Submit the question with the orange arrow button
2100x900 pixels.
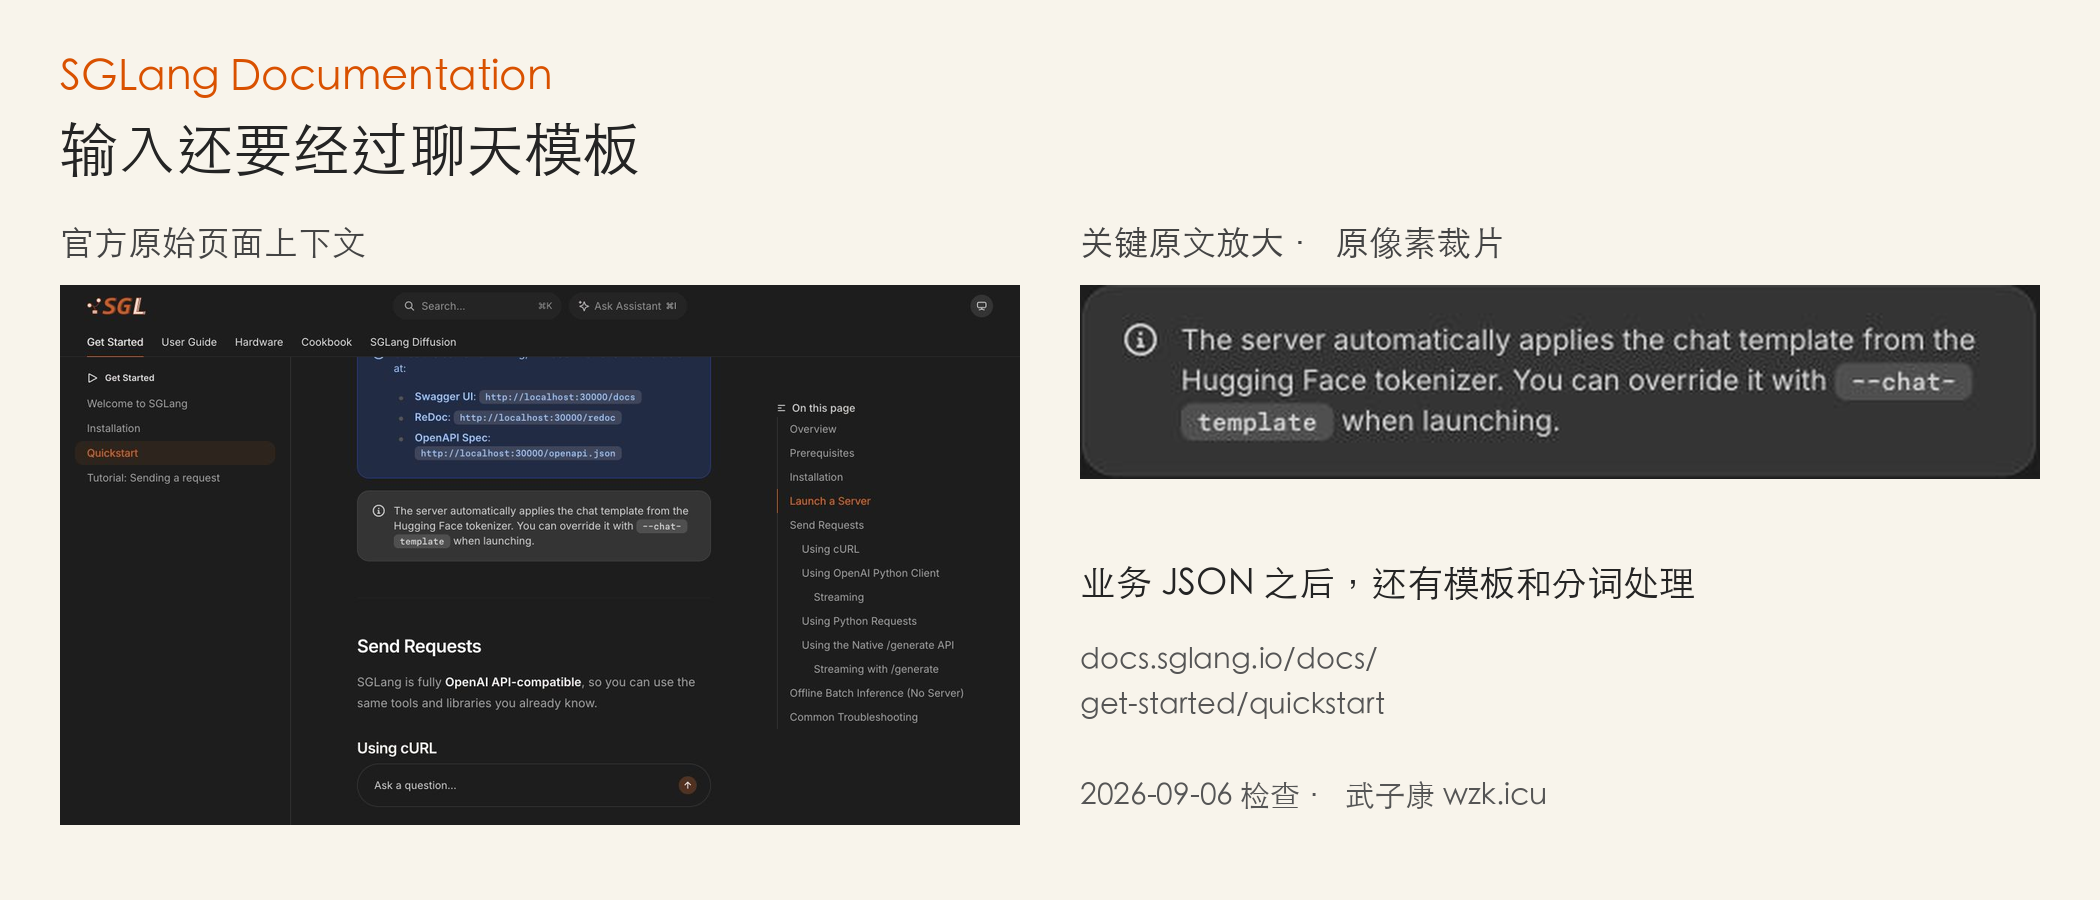[687, 785]
